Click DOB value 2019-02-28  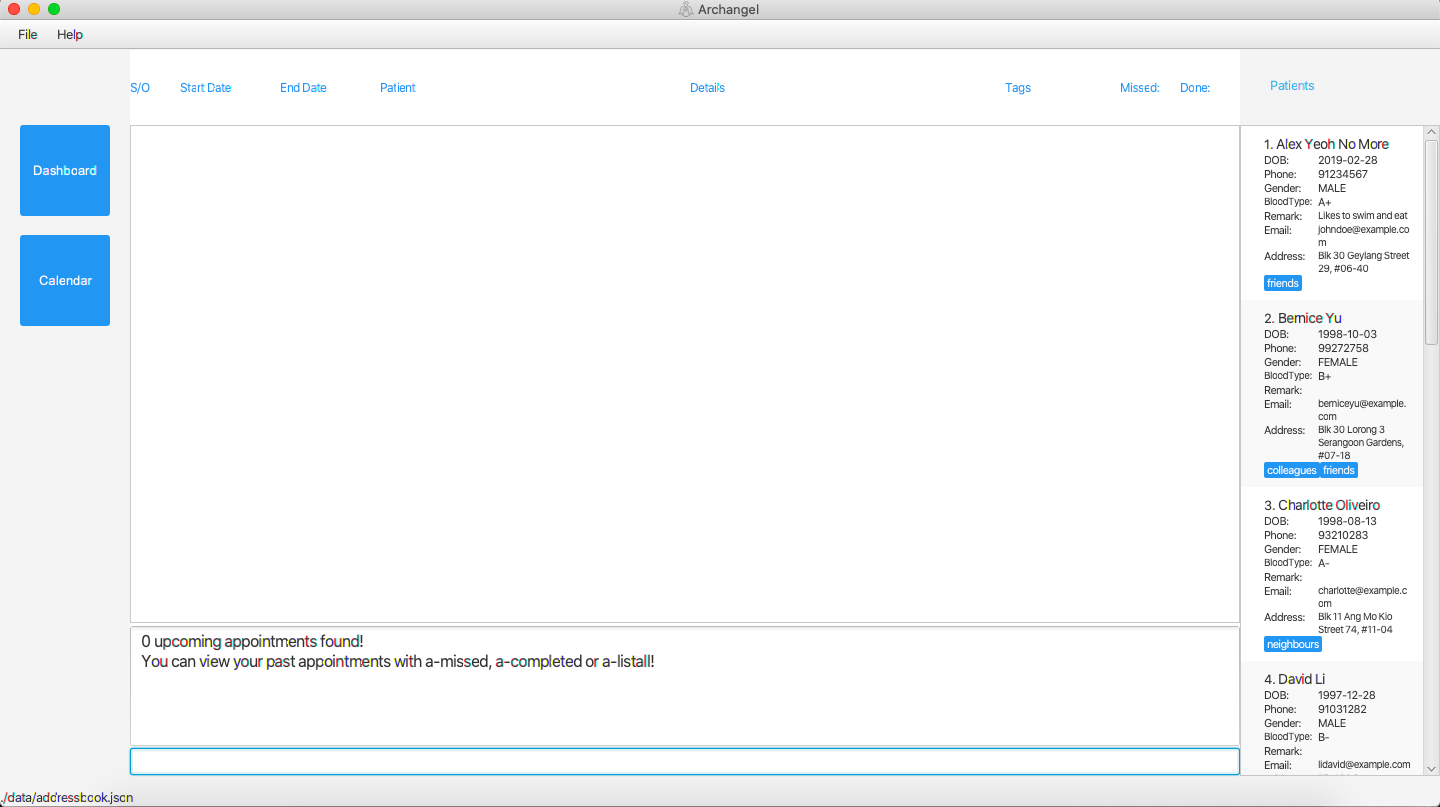pos(1347,160)
